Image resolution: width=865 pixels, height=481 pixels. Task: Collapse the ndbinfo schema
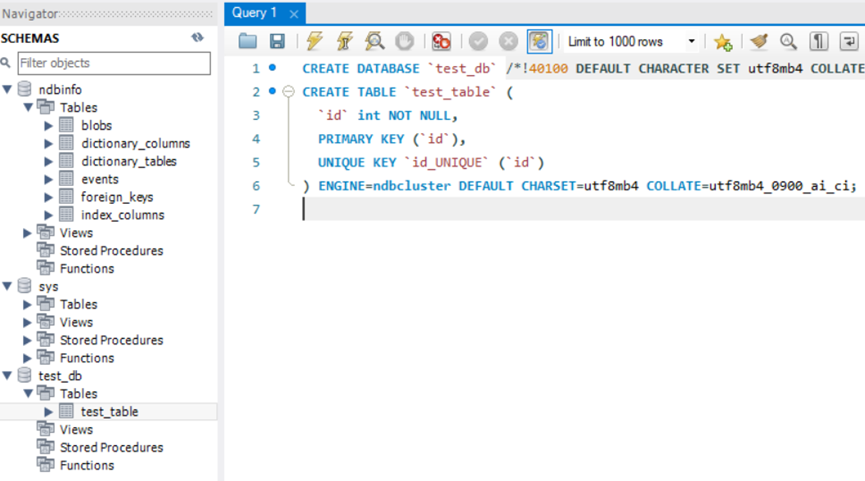pos(8,89)
